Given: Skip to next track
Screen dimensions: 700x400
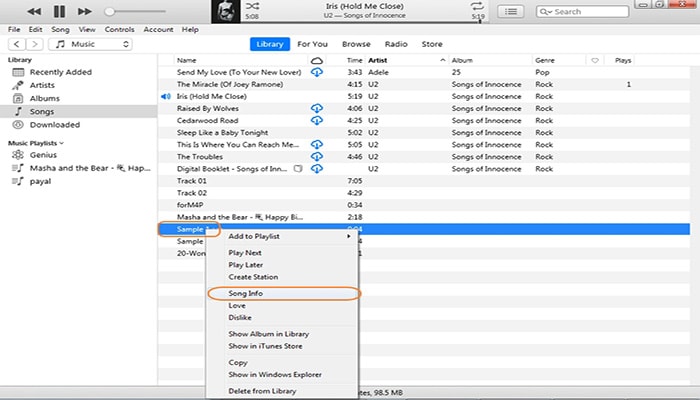Looking at the screenshot, I should [84, 11].
